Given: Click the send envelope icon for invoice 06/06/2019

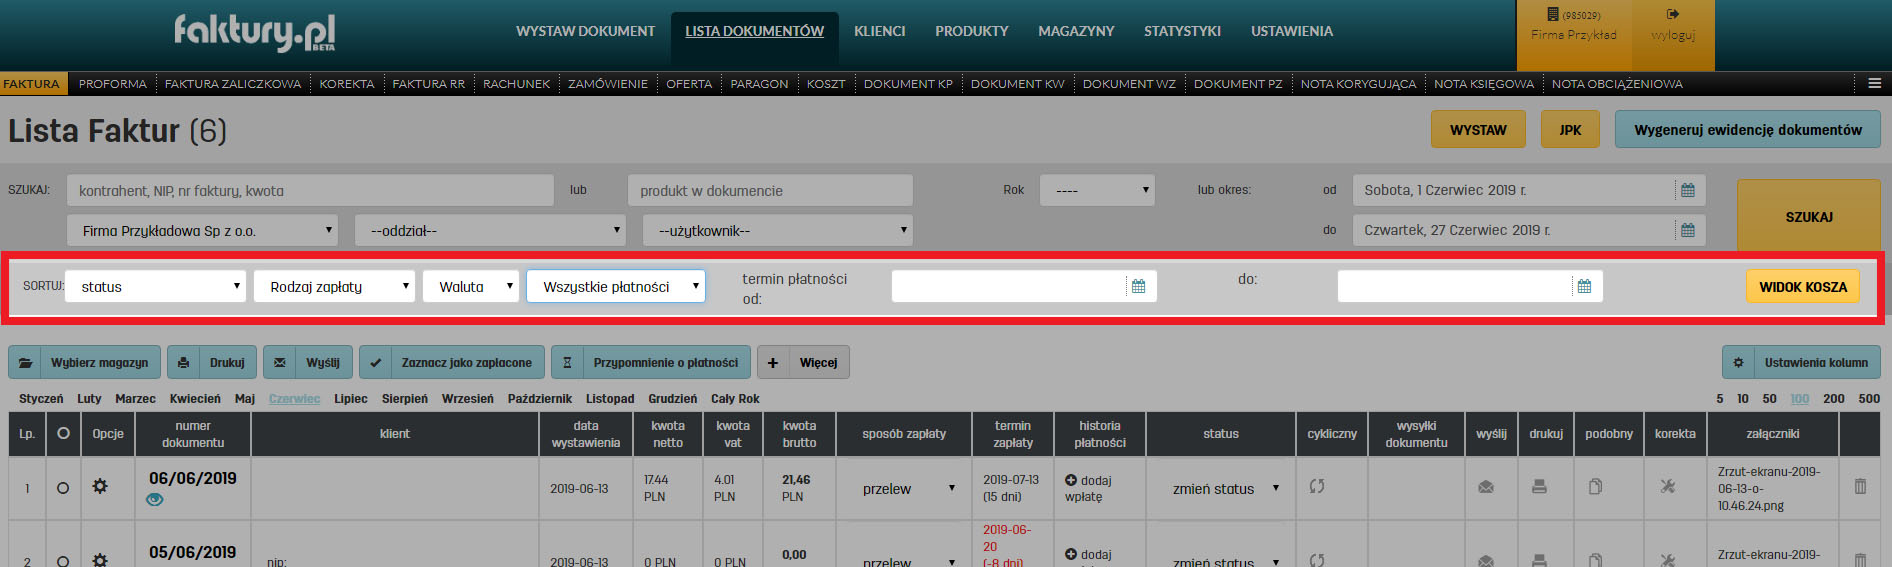Looking at the screenshot, I should [1486, 487].
